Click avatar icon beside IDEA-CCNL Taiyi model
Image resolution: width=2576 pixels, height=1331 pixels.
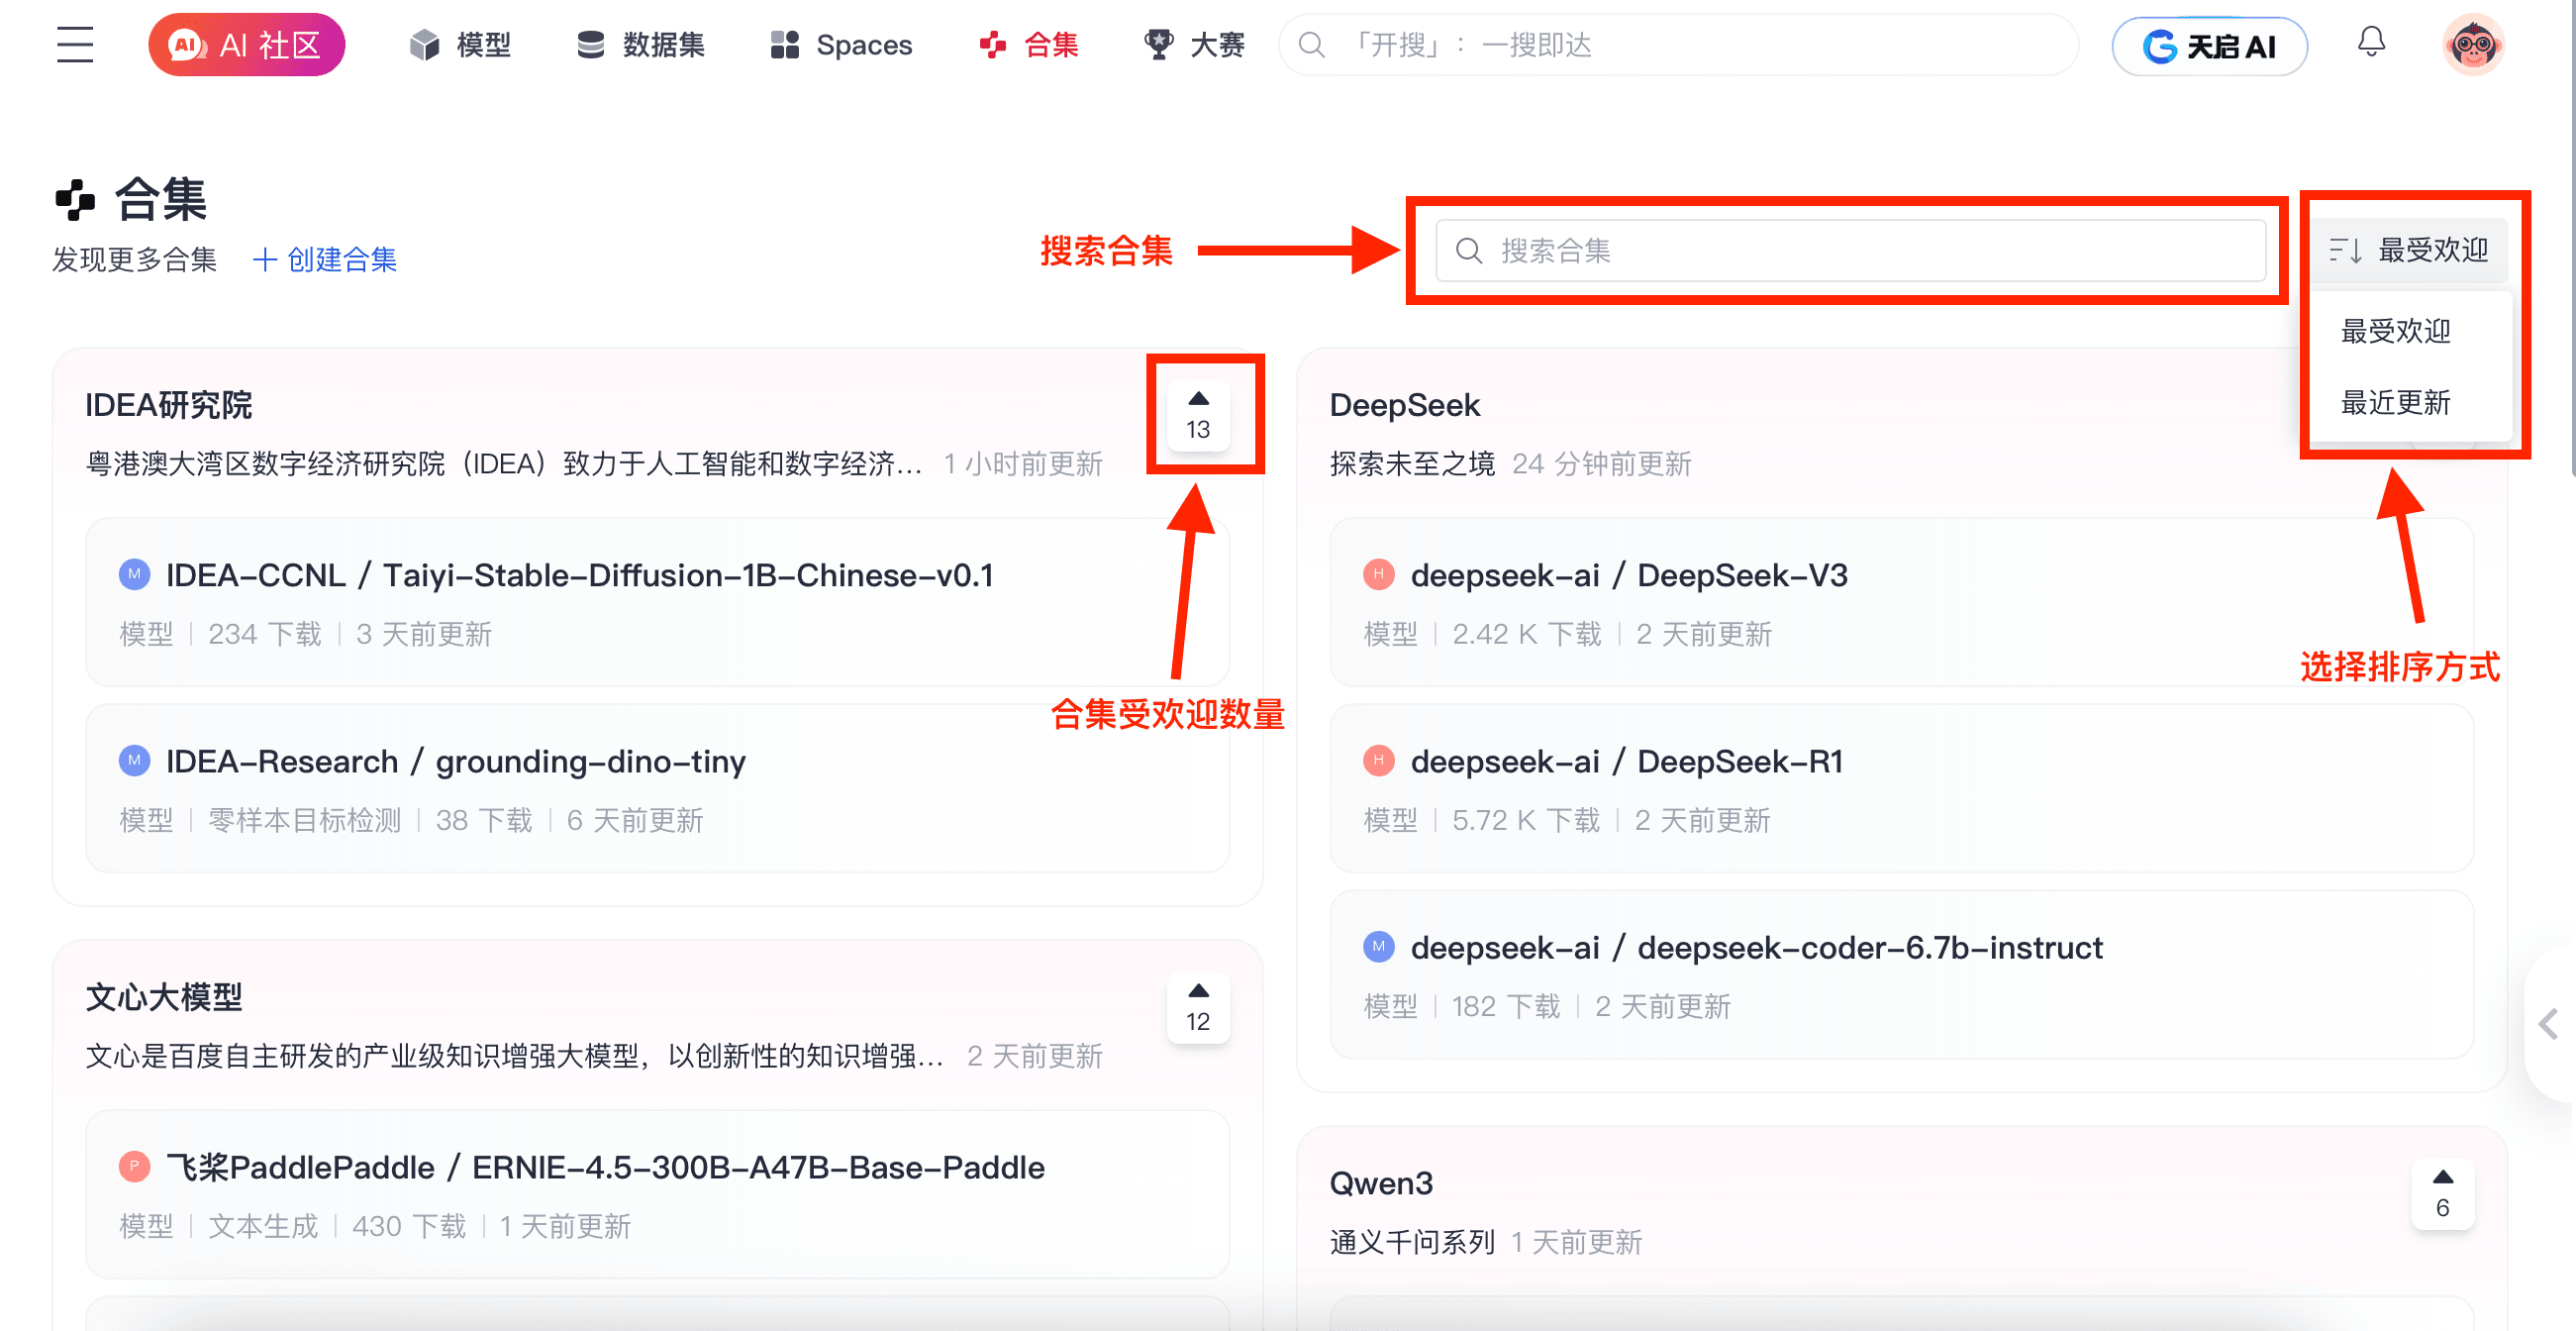[135, 575]
